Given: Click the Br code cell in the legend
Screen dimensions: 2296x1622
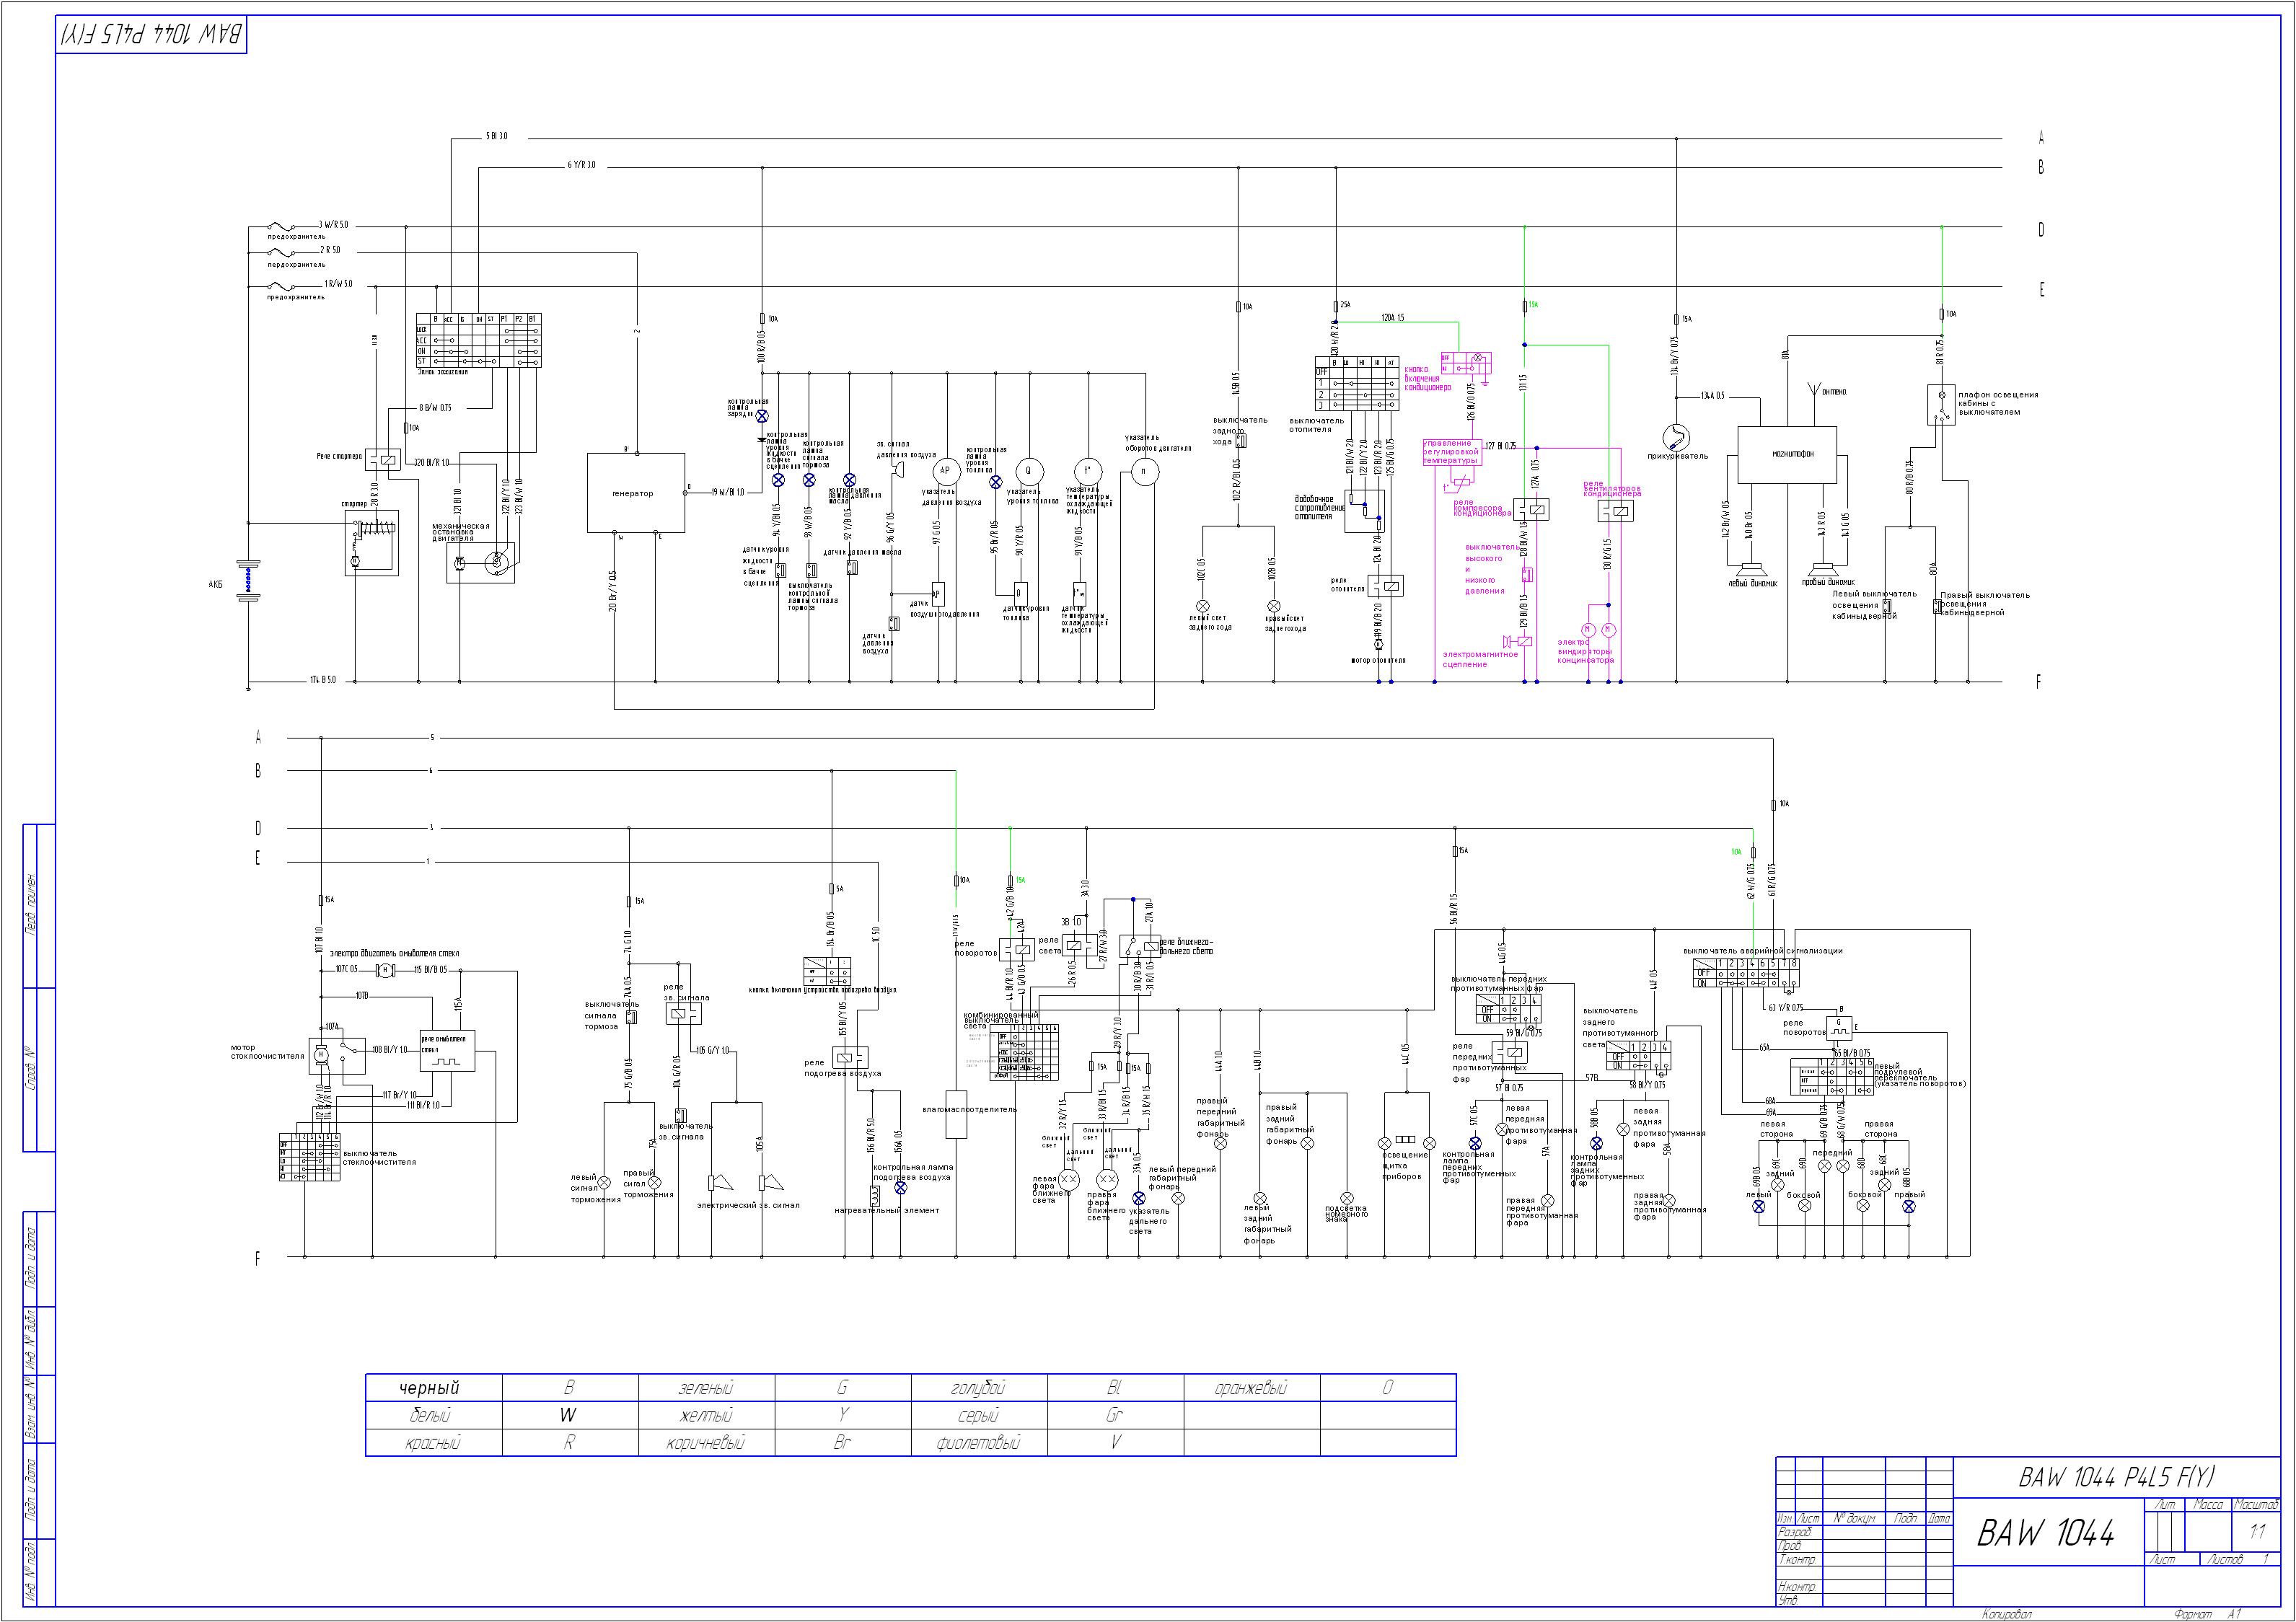Looking at the screenshot, I should pyautogui.click(x=843, y=1443).
